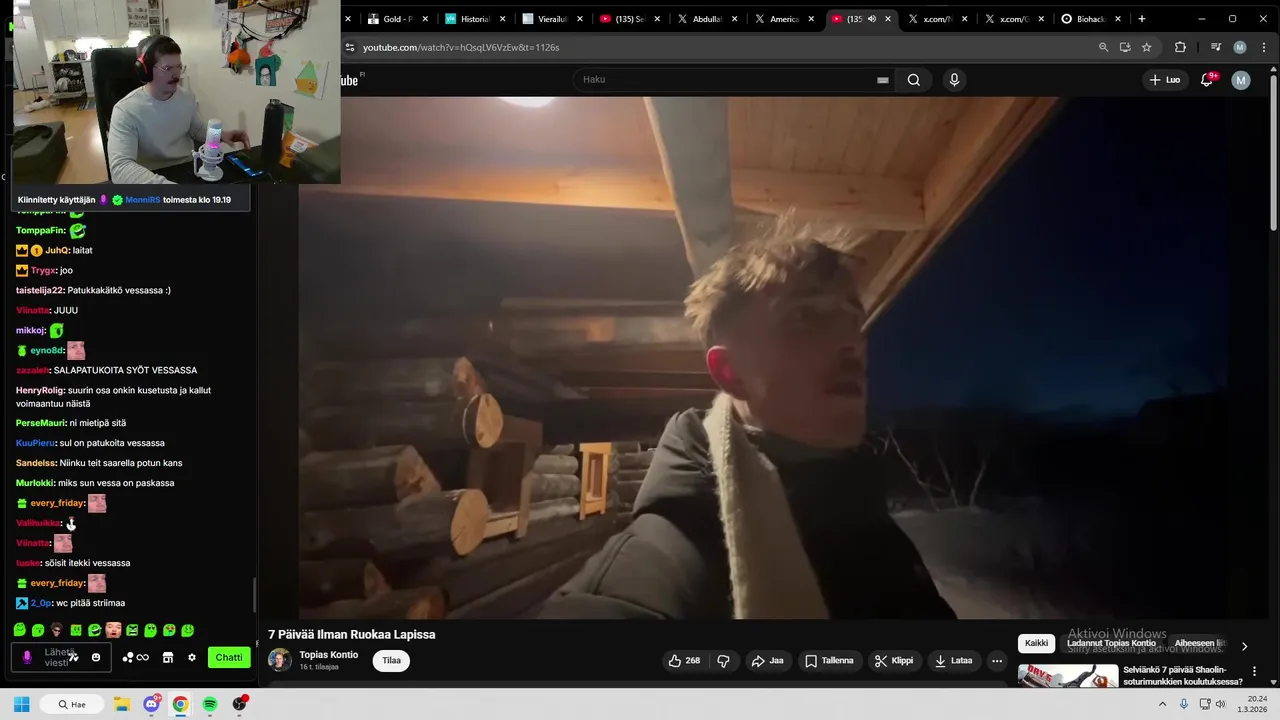
Task: Open the chat emoji picker
Action: (96, 657)
